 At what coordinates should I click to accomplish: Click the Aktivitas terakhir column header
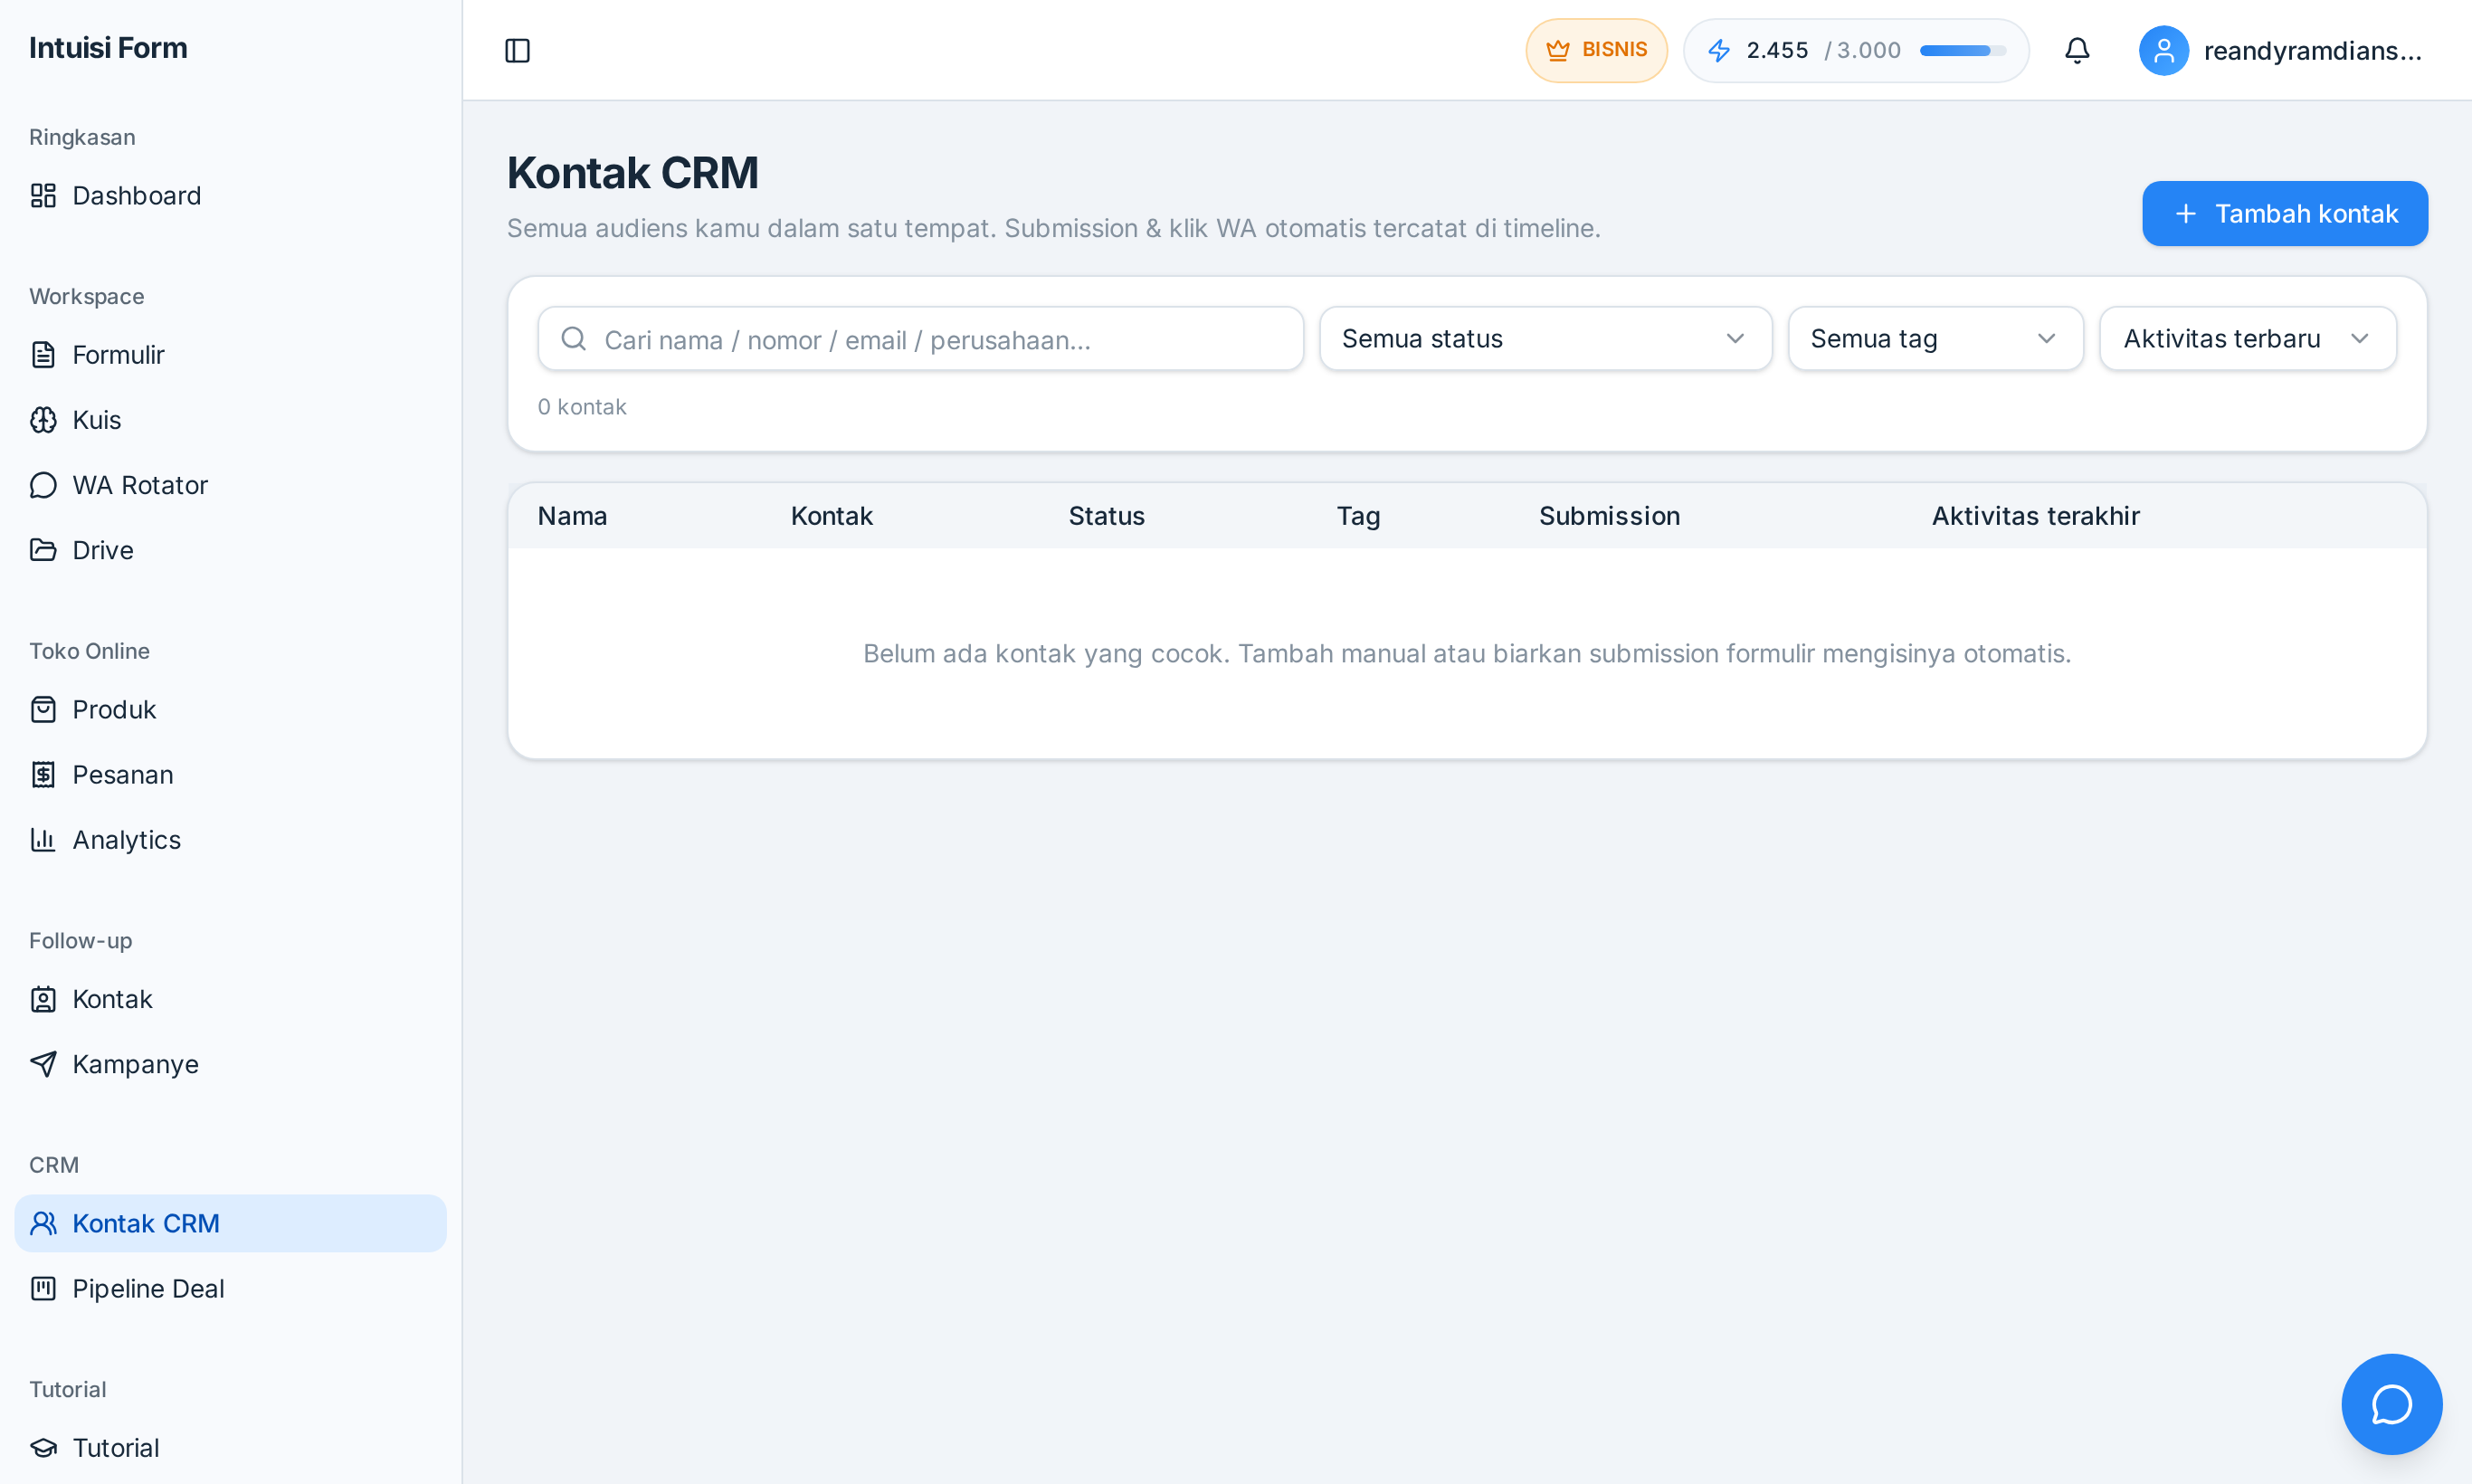2035,516
